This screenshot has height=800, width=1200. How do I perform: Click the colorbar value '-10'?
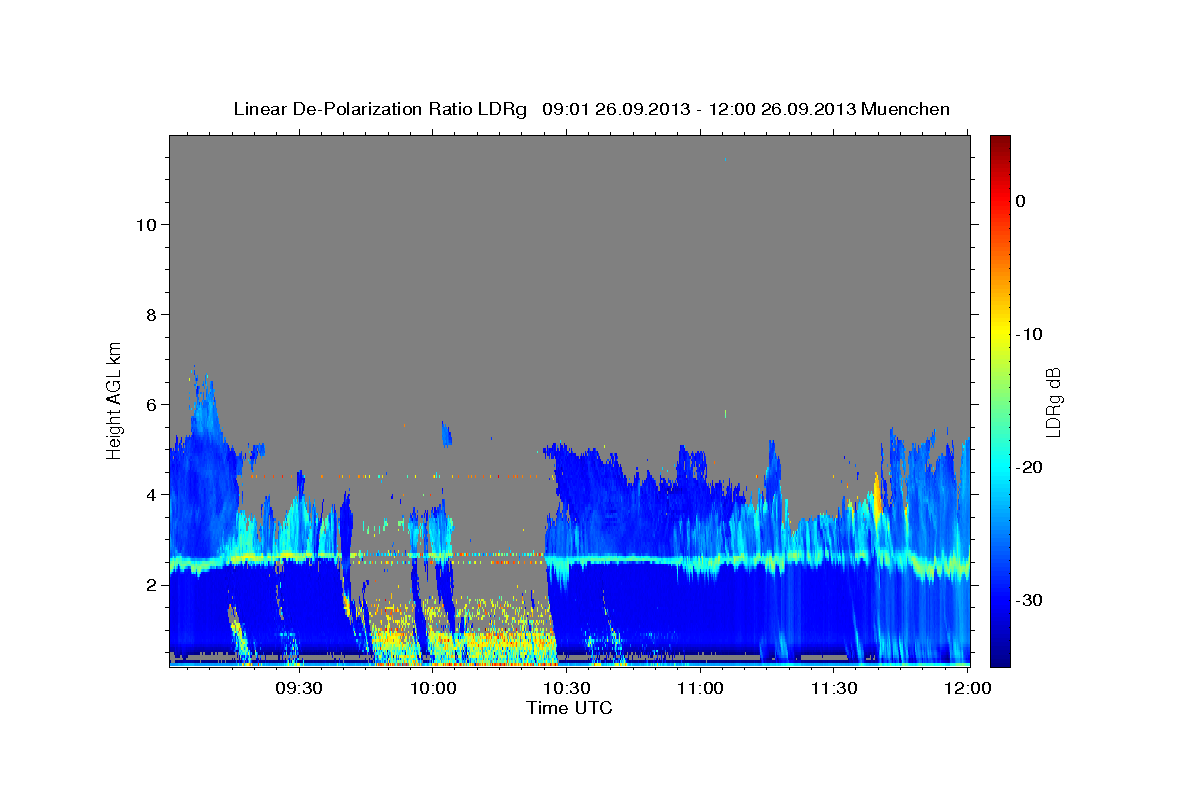pyautogui.click(x=1029, y=334)
